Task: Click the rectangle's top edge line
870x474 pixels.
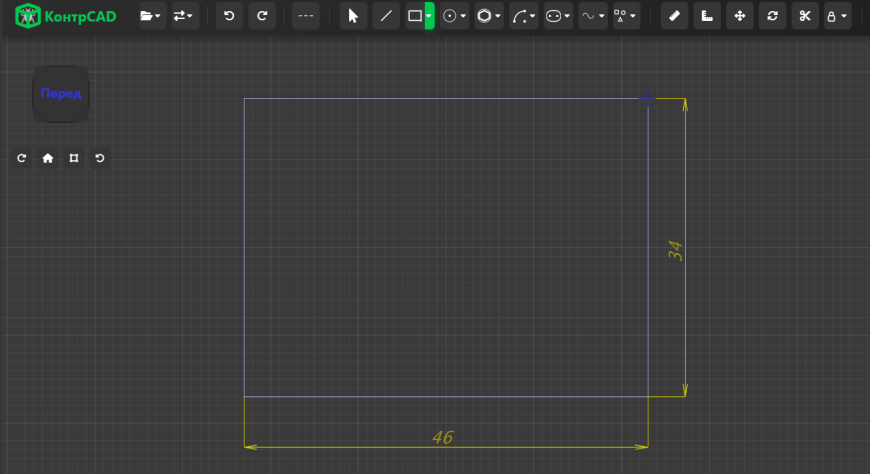Action: [x=446, y=99]
